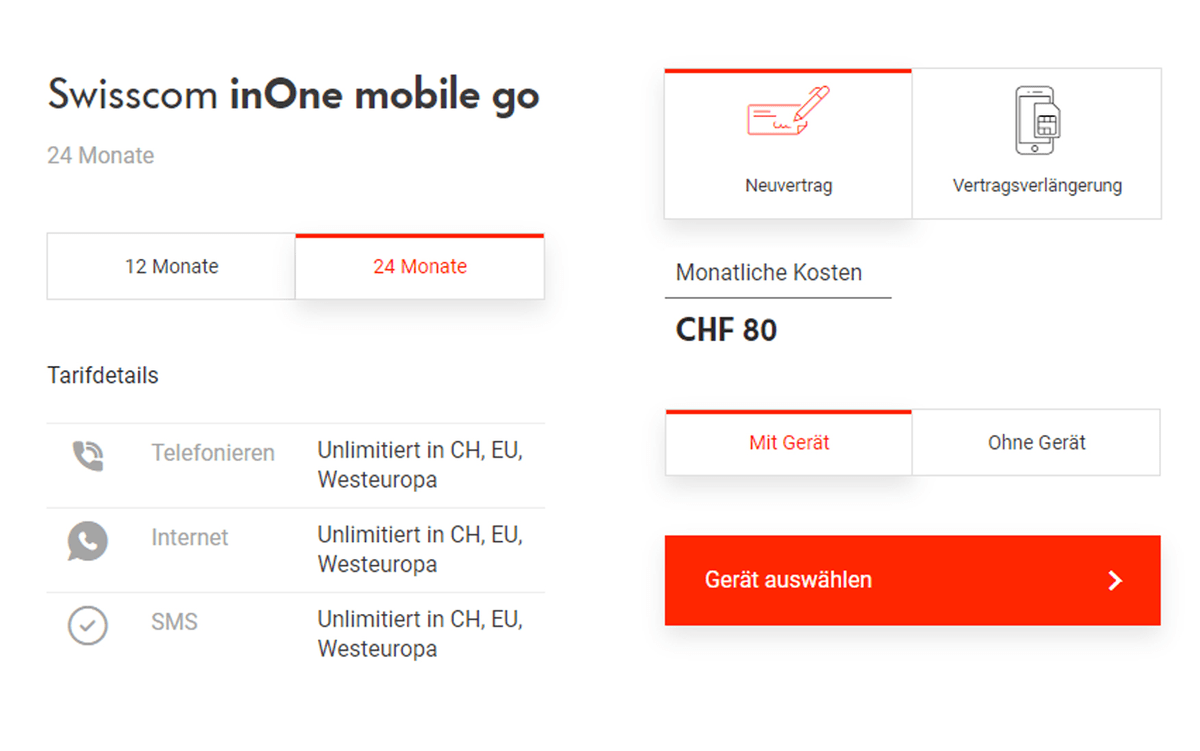Image resolution: width=1200 pixels, height=751 pixels.
Task: Click the Monatliche Kosten label
Action: click(768, 273)
